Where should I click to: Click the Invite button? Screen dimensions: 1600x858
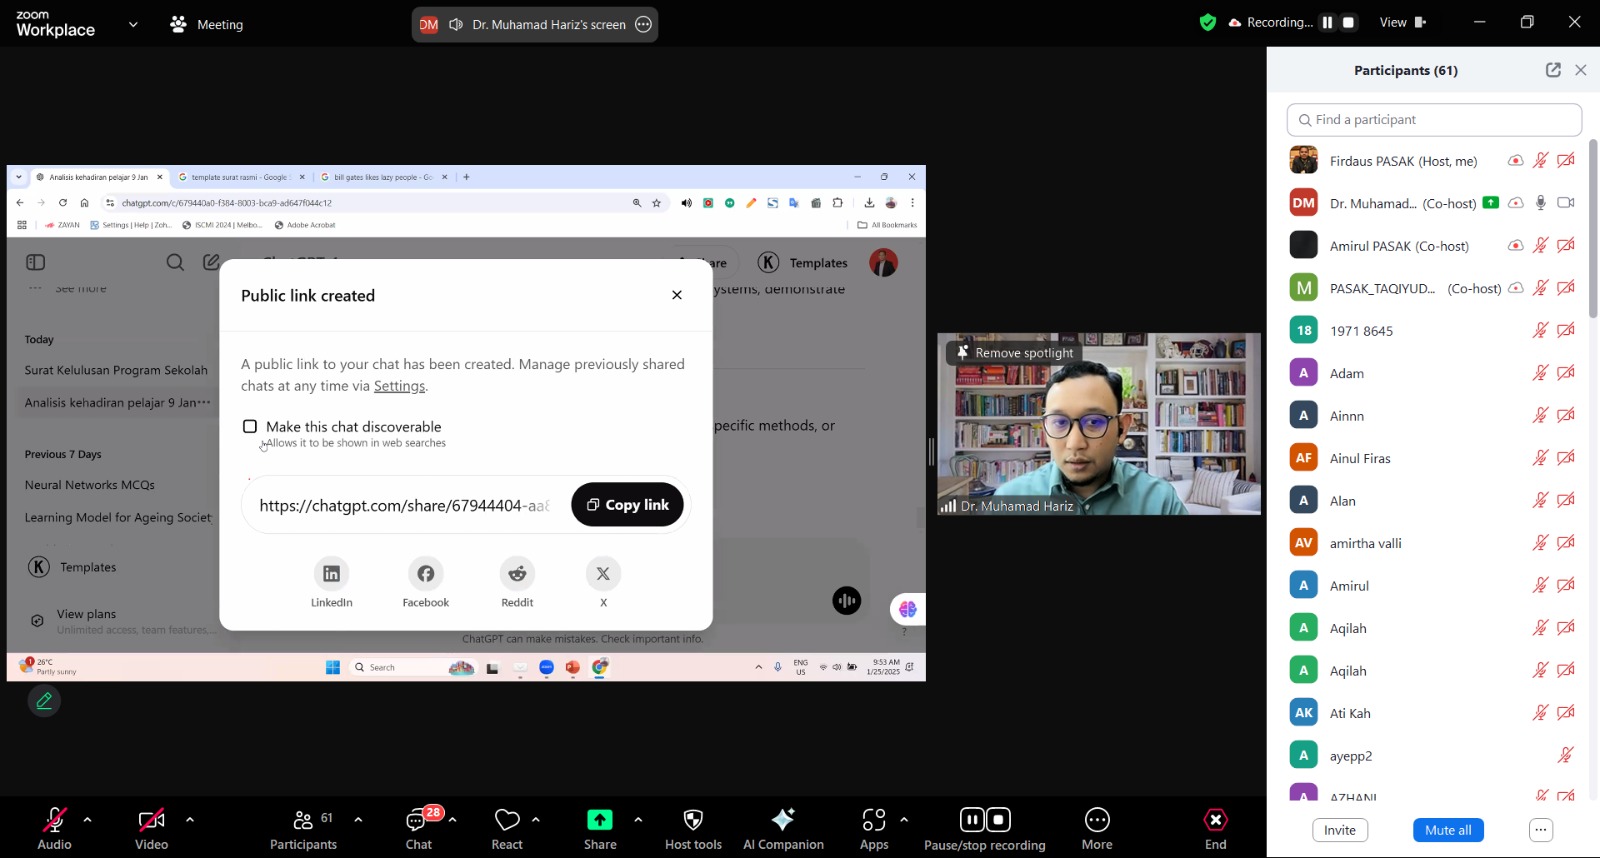(x=1340, y=830)
